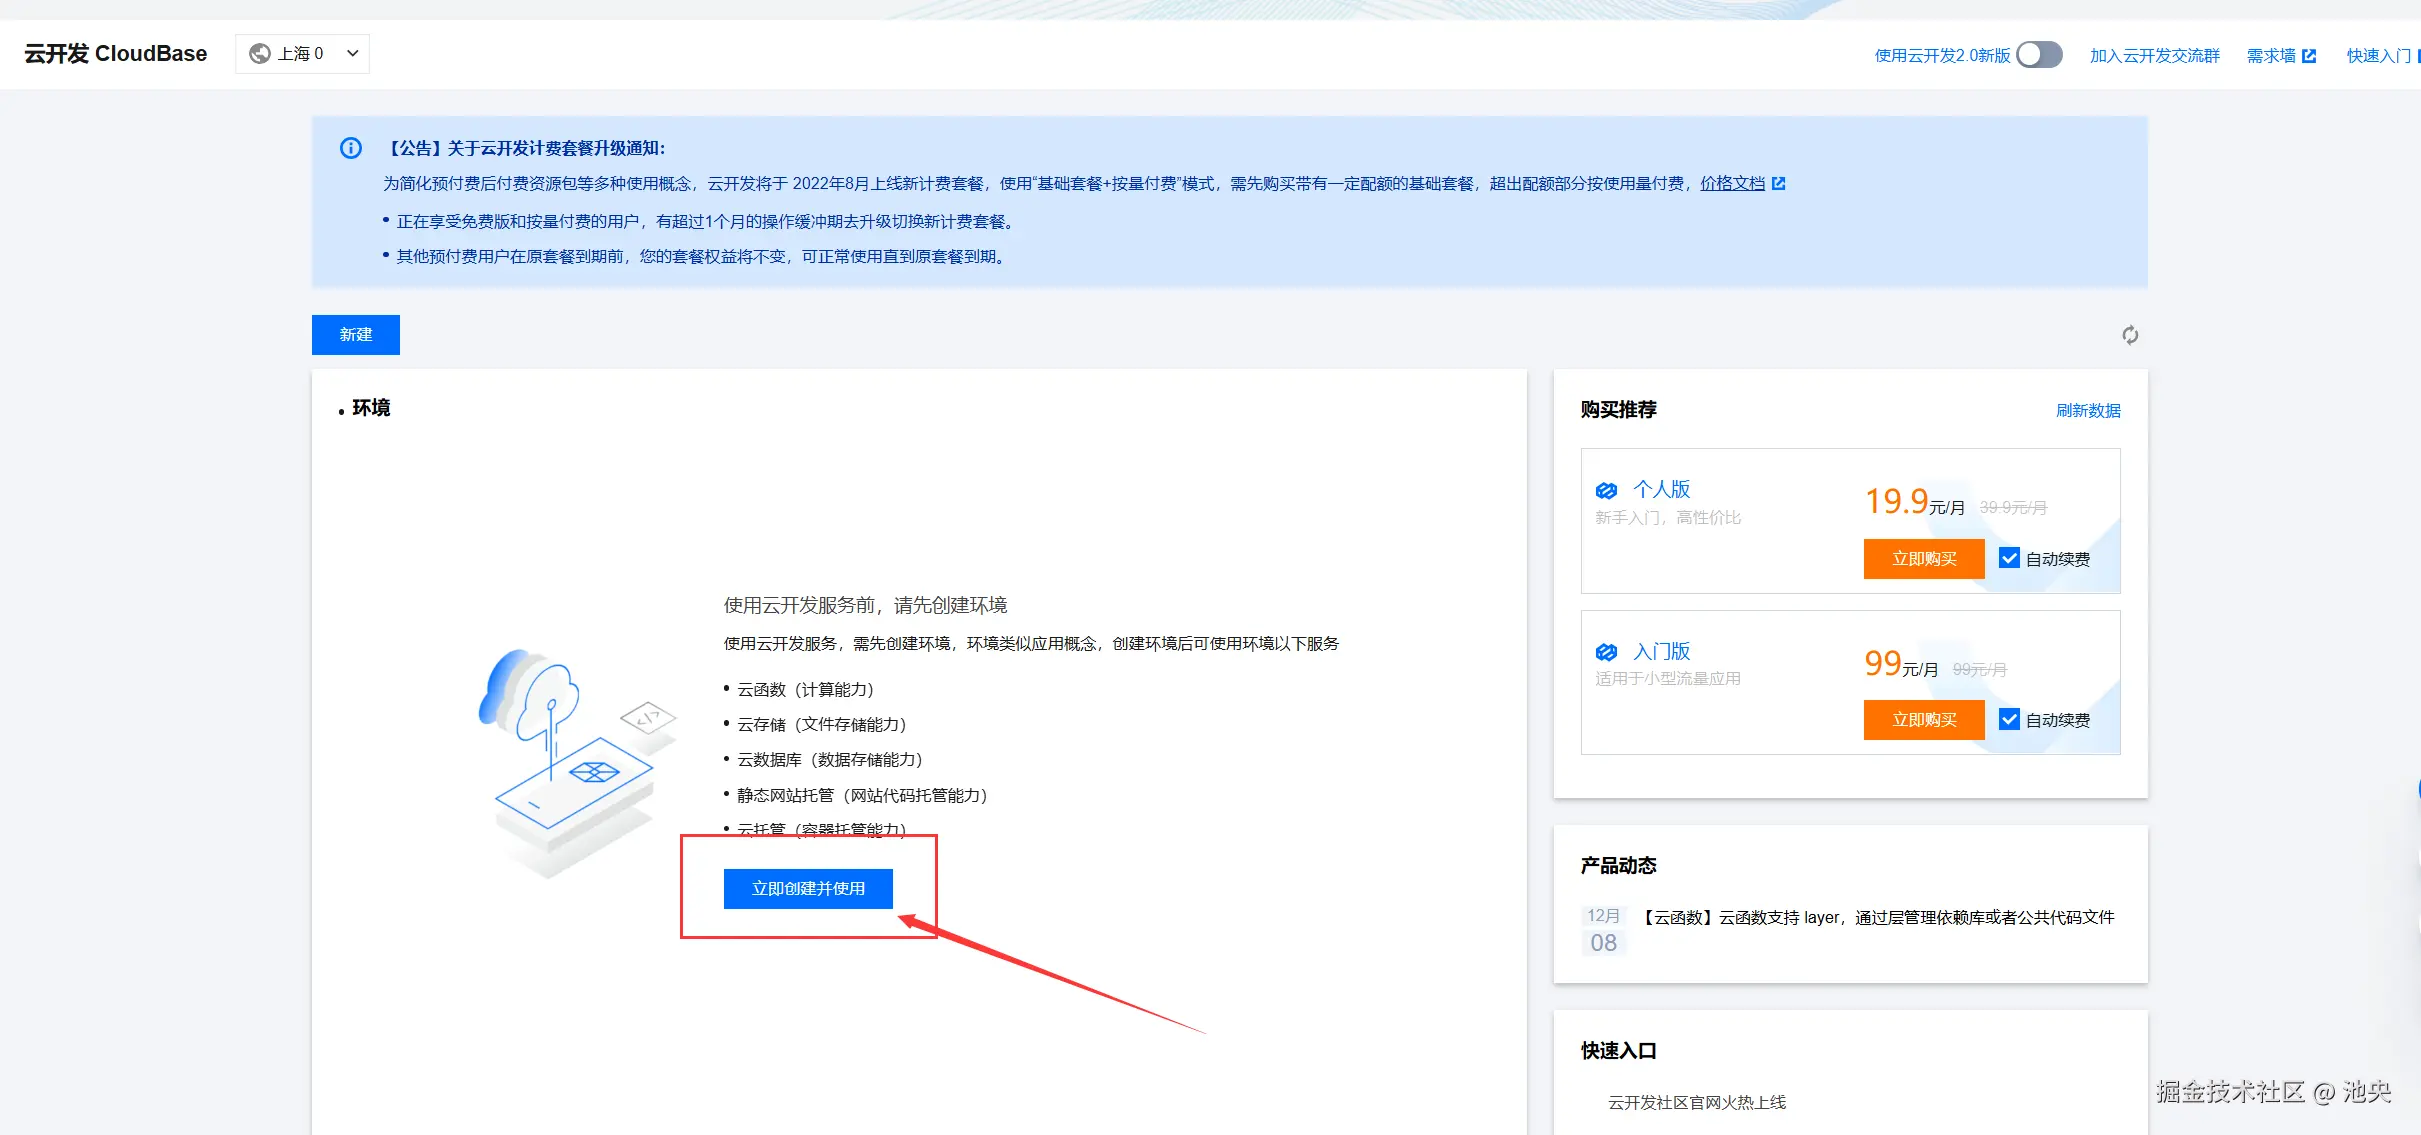Click the 个人版 plan logo icon
Viewport: 2421px width, 1135px height.
point(1606,490)
